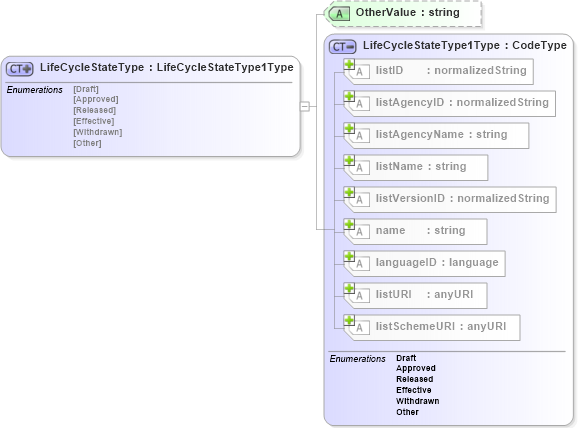Expand the name attribute plus icon

click(x=349, y=225)
